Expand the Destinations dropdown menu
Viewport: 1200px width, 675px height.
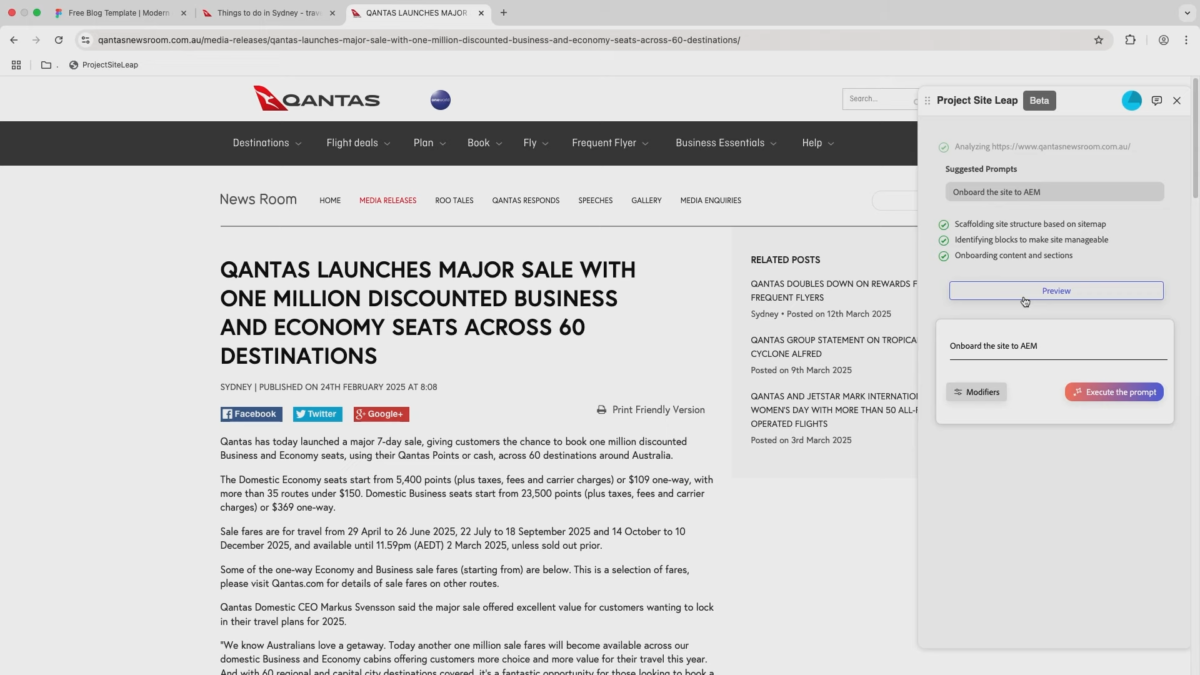click(x=266, y=143)
